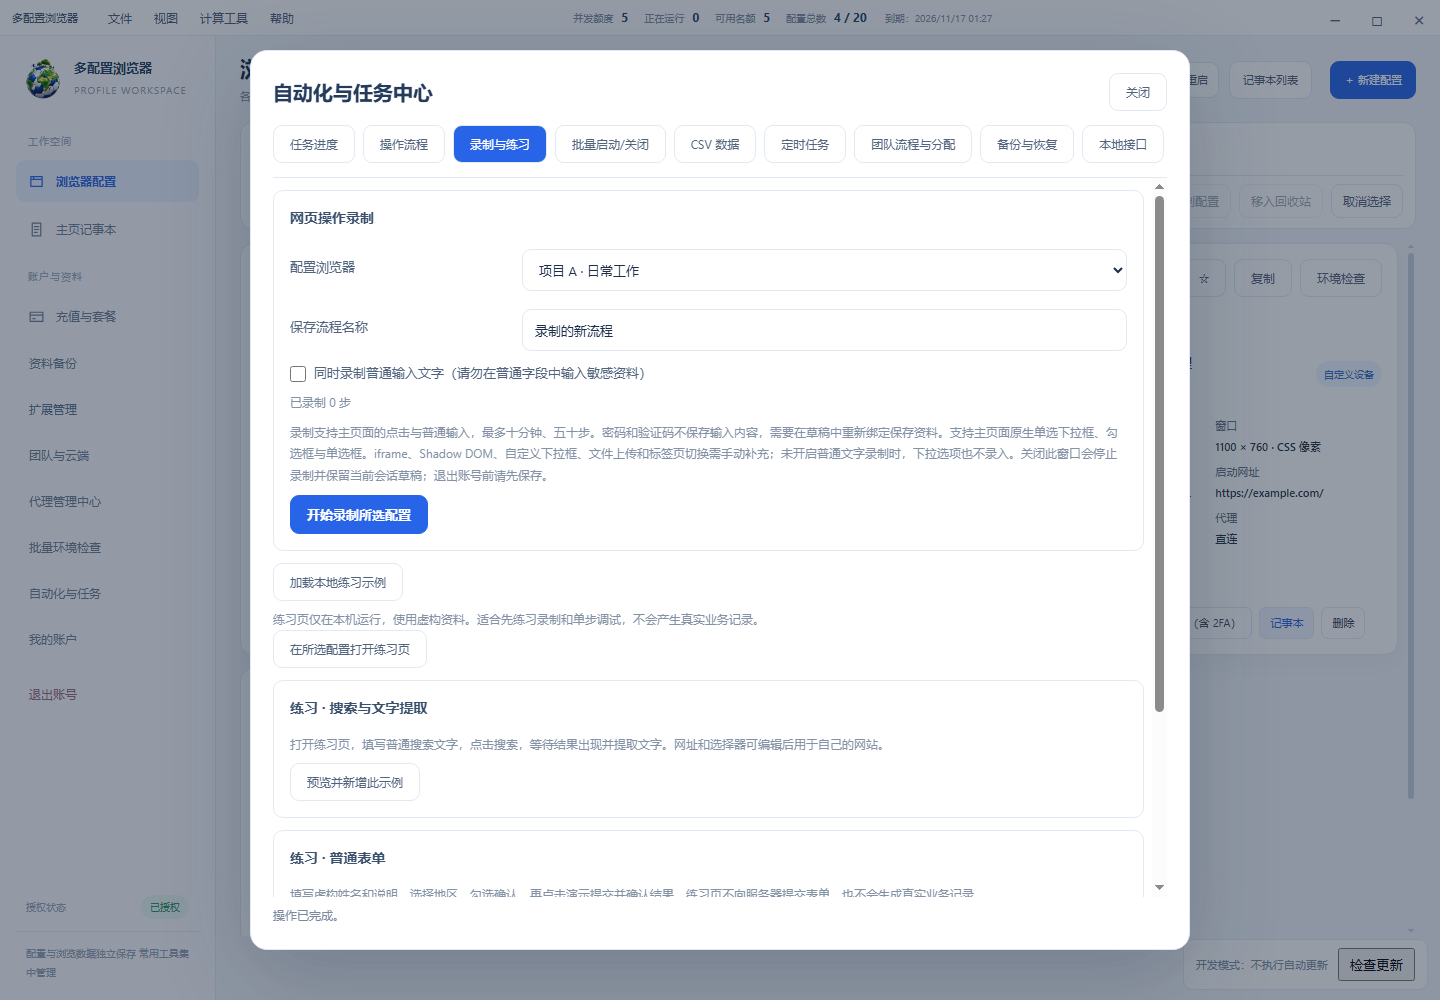Image resolution: width=1440 pixels, height=1000 pixels.
Task: Enable recording of normal text input checkbox
Action: click(x=298, y=374)
